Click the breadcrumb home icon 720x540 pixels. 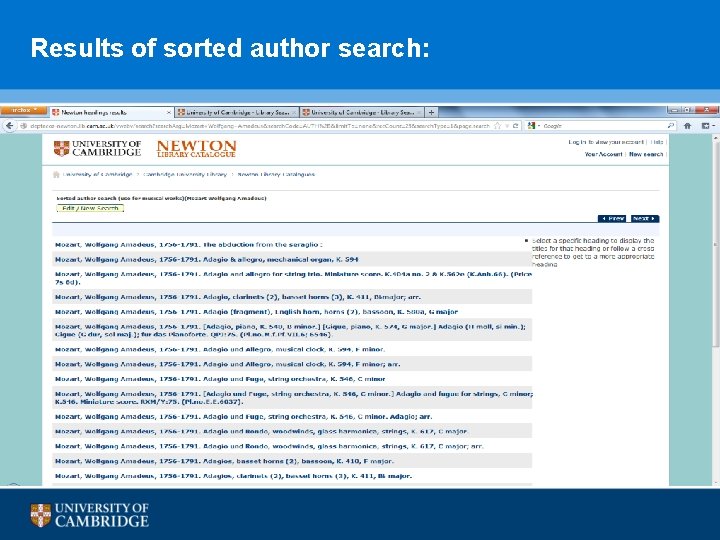(x=56, y=174)
